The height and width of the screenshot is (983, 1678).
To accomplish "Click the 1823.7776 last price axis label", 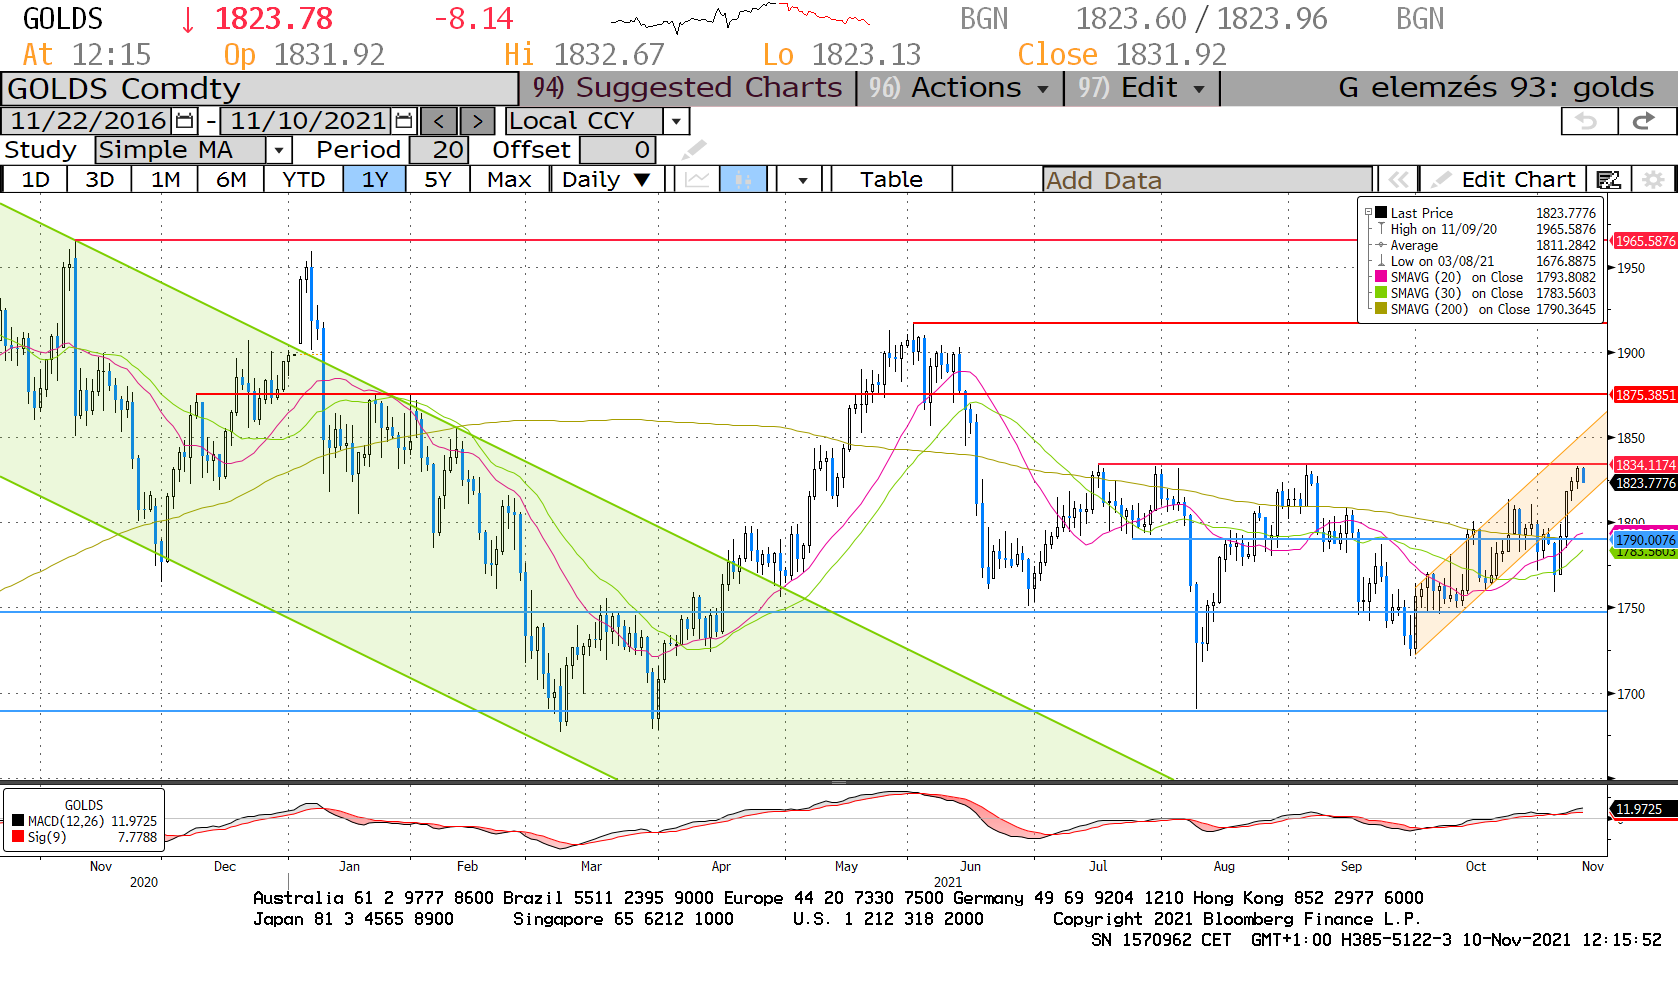I will pyautogui.click(x=1645, y=483).
